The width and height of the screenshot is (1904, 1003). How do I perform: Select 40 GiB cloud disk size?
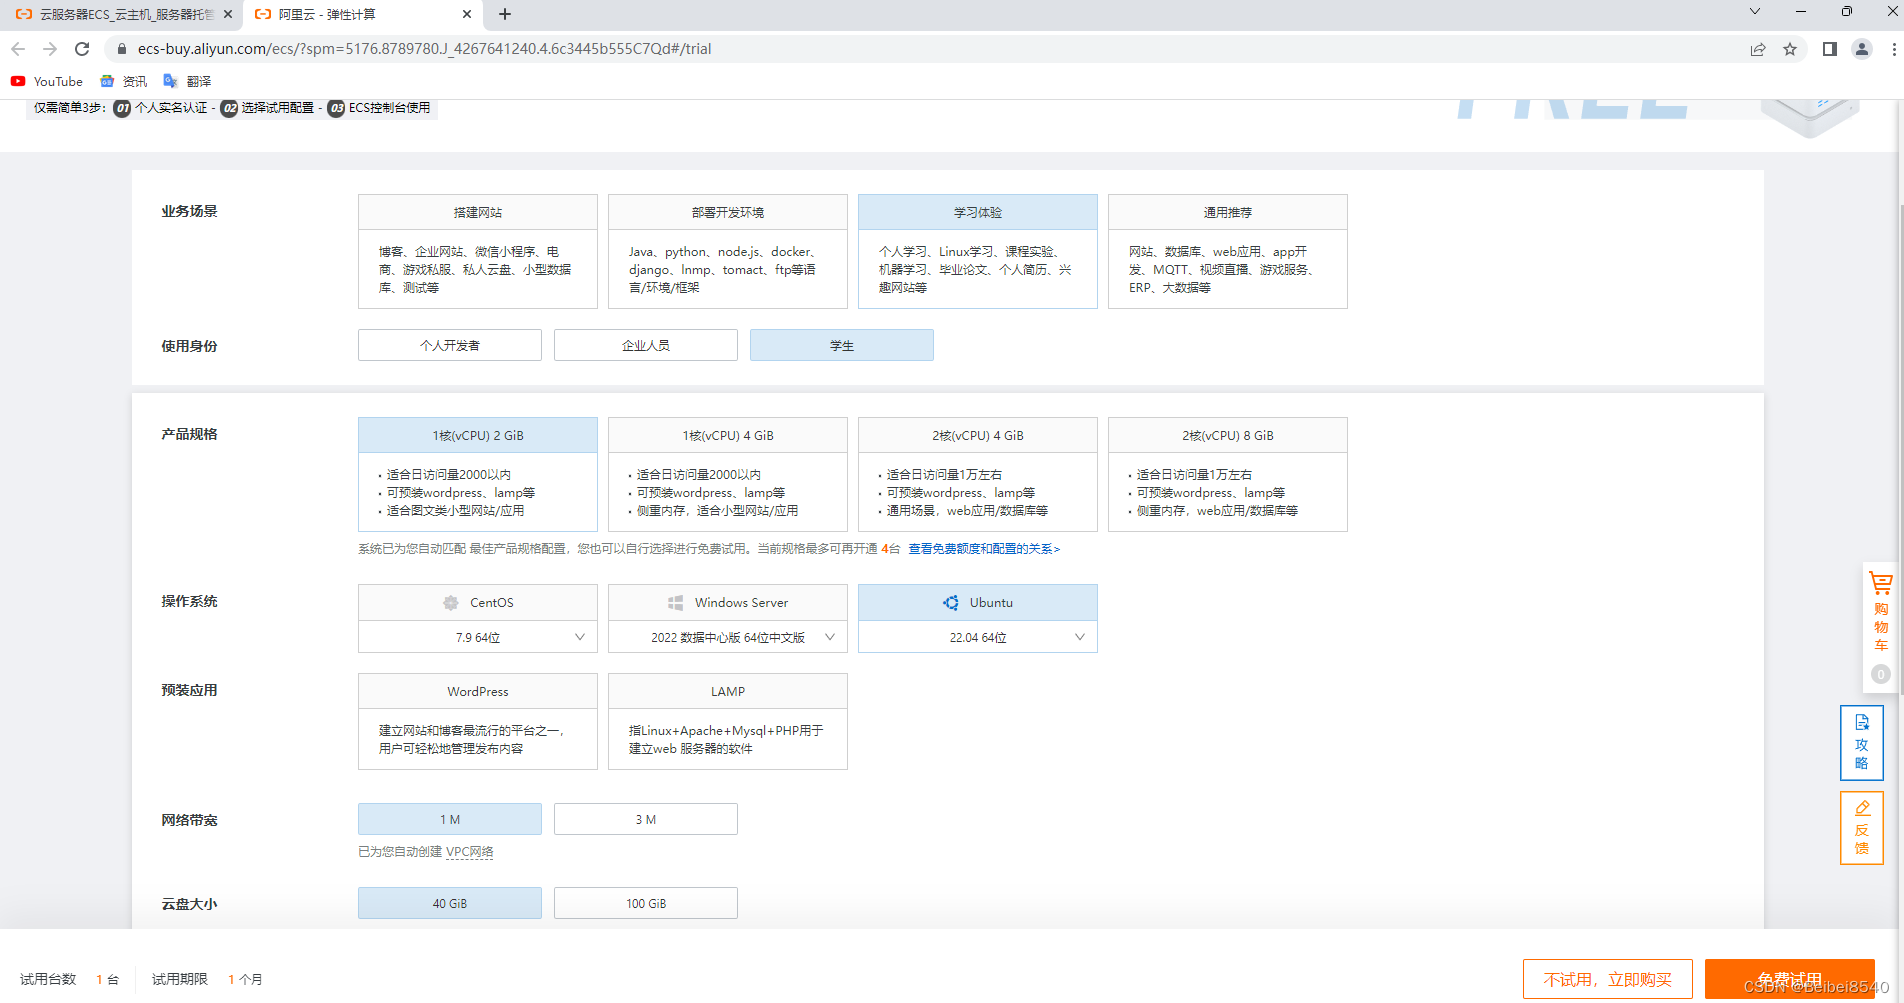(x=450, y=903)
